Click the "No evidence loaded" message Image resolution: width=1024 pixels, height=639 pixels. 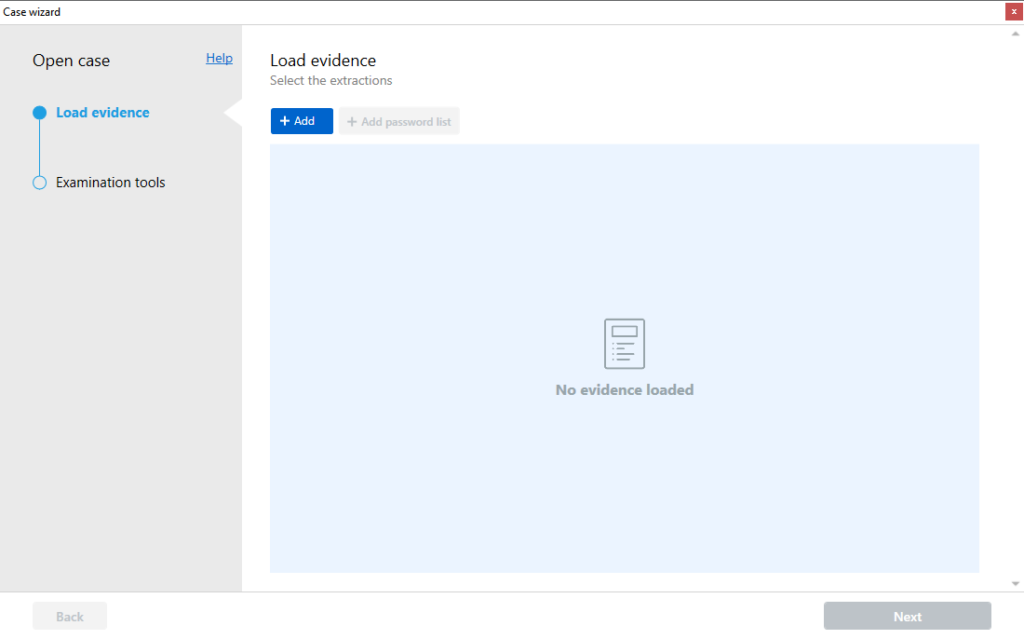click(x=624, y=390)
